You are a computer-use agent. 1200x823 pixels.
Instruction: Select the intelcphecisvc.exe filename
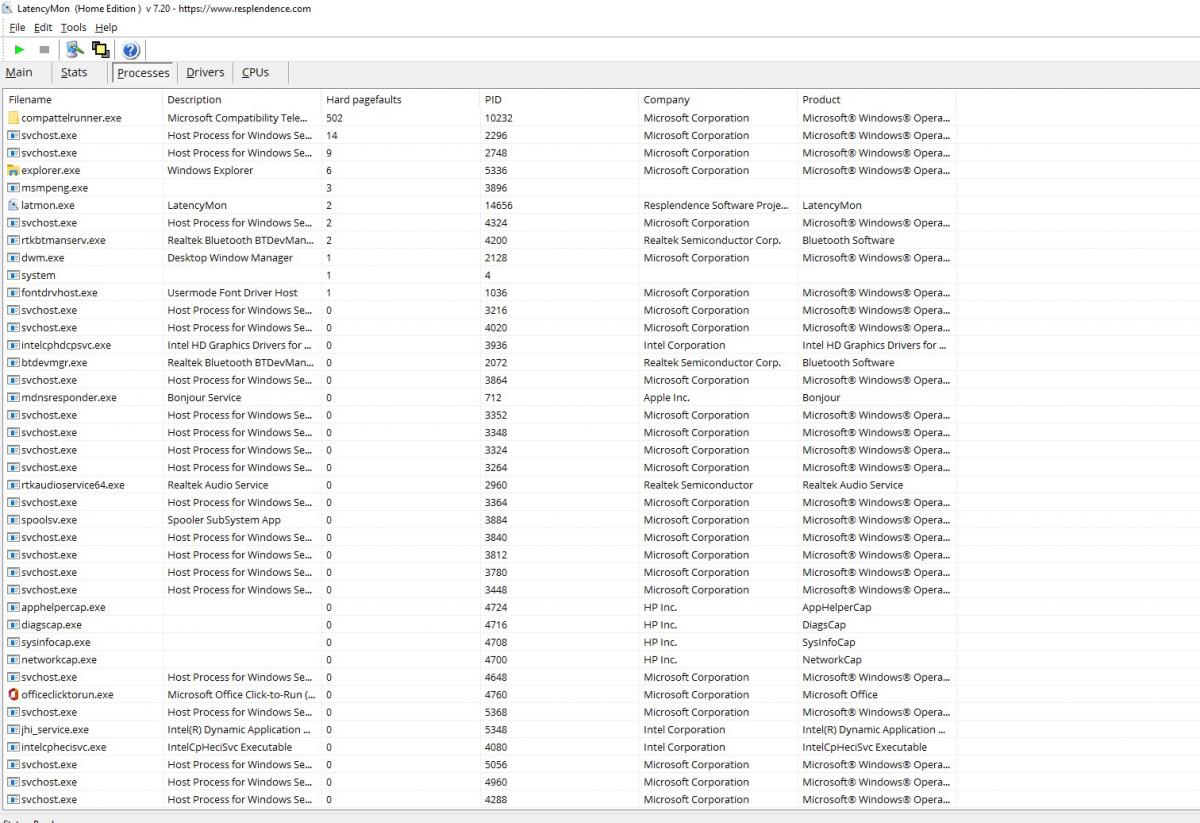pos(64,747)
